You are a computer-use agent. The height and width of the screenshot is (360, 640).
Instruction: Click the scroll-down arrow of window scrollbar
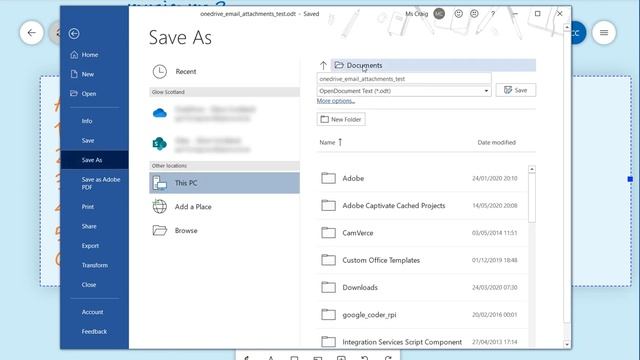(567, 344)
